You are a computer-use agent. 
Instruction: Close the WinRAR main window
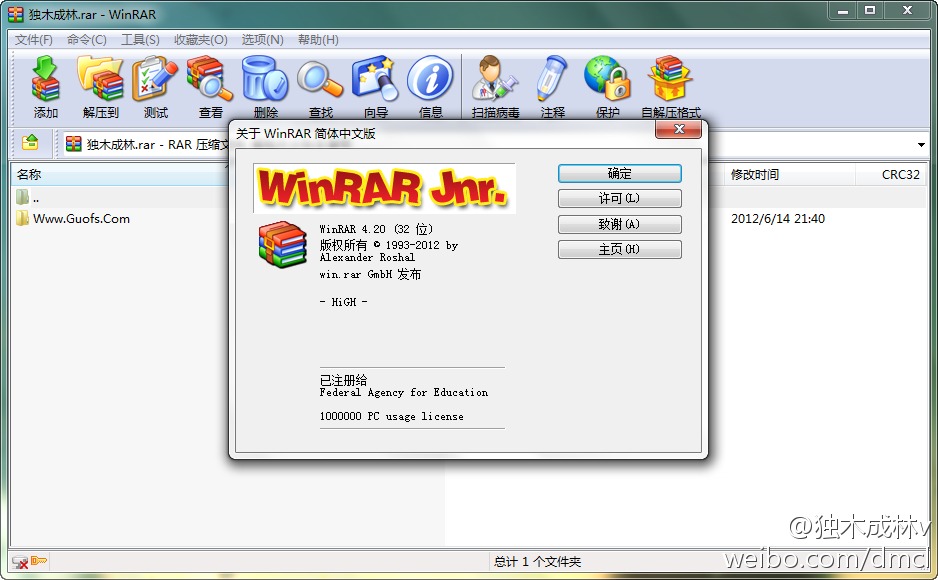click(x=907, y=11)
